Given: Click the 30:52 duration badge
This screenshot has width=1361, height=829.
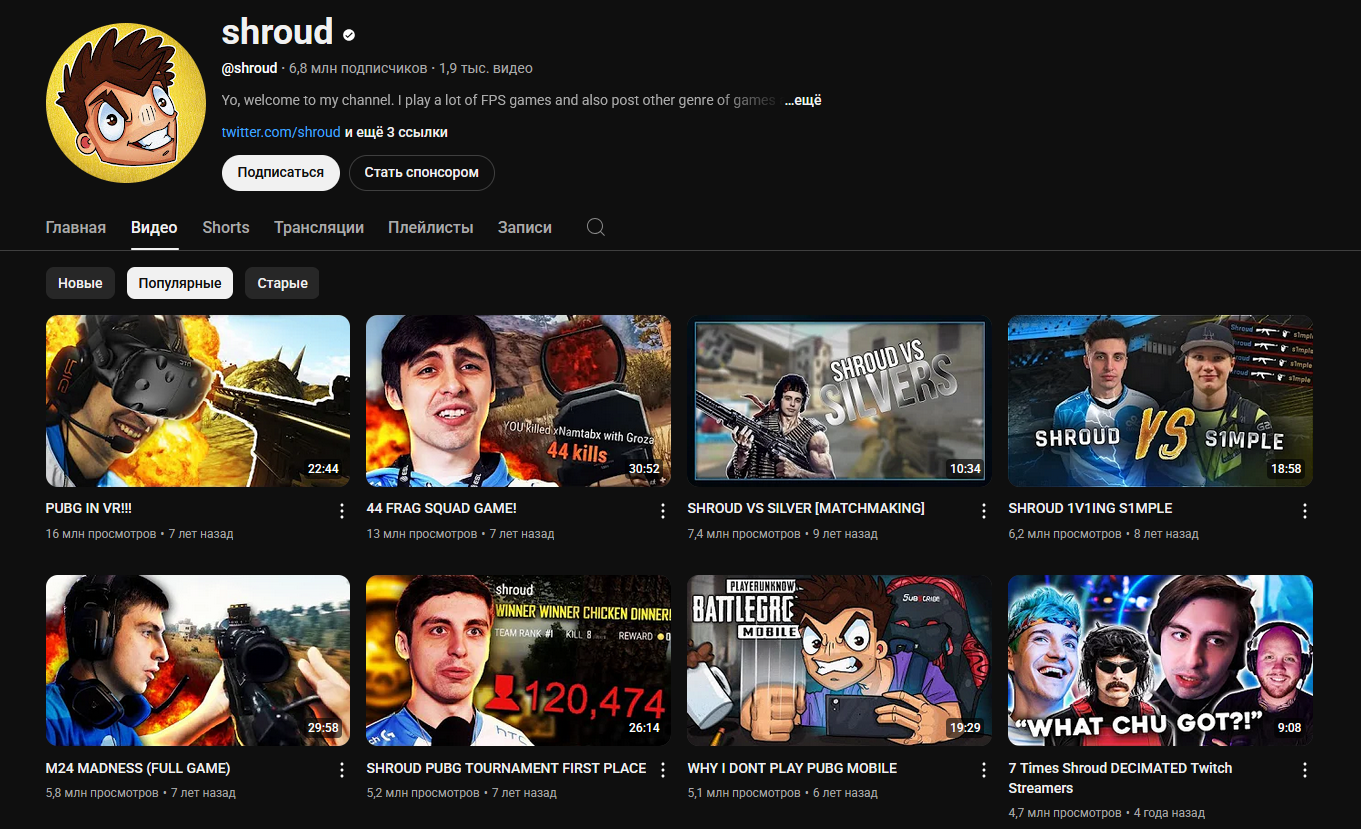Looking at the screenshot, I should [x=644, y=469].
